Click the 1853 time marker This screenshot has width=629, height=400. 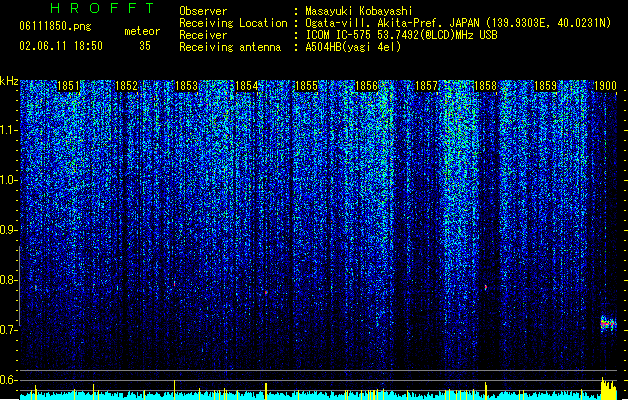(187, 86)
